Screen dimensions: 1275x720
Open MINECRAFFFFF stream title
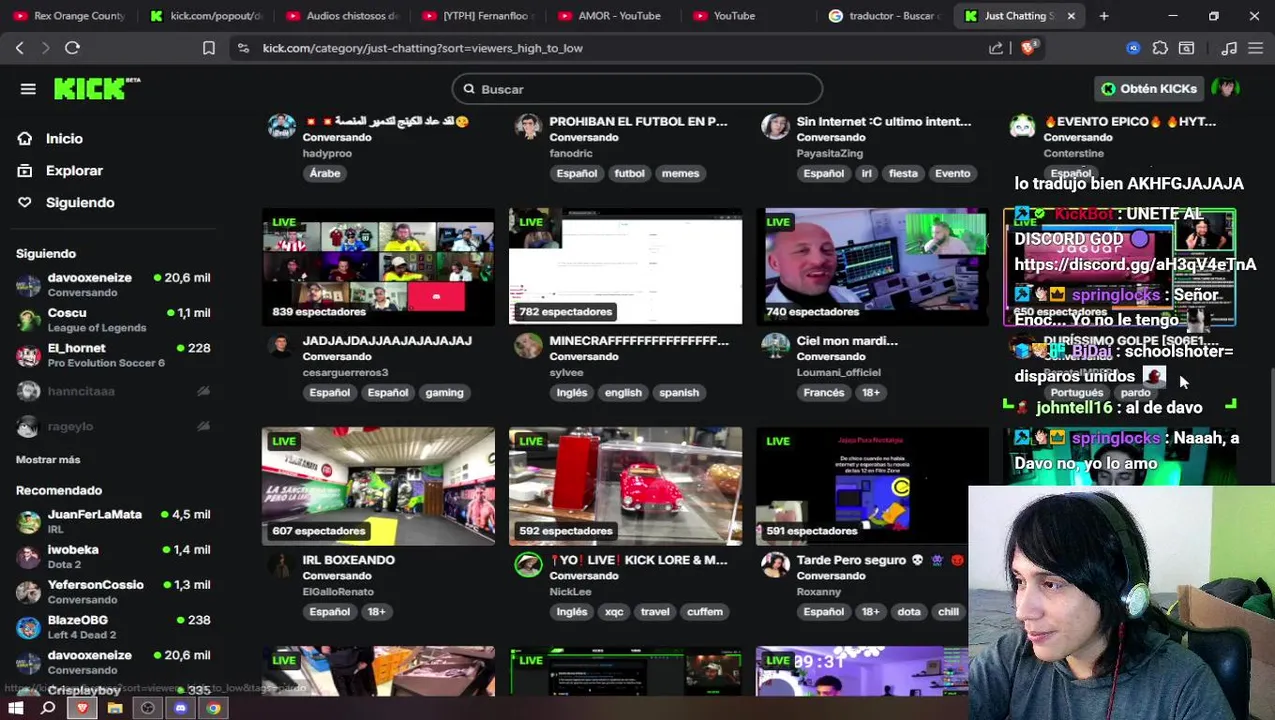click(639, 341)
